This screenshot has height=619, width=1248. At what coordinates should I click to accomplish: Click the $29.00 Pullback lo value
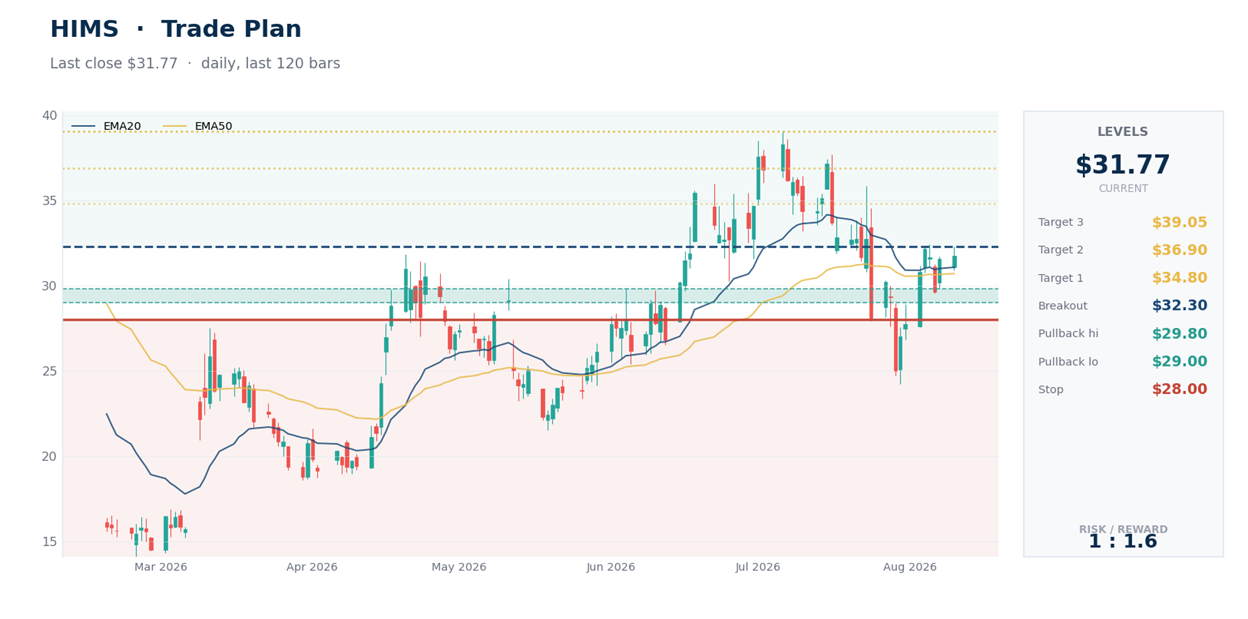1179,362
